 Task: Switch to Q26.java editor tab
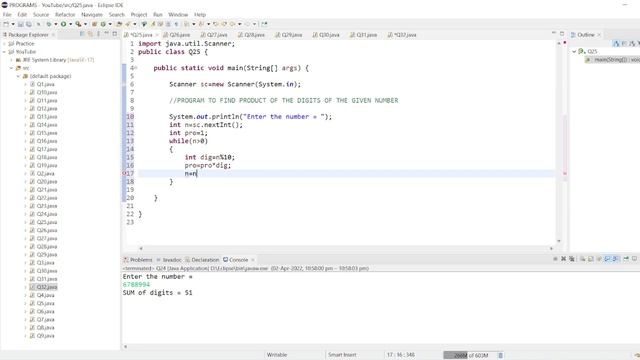[x=177, y=35]
